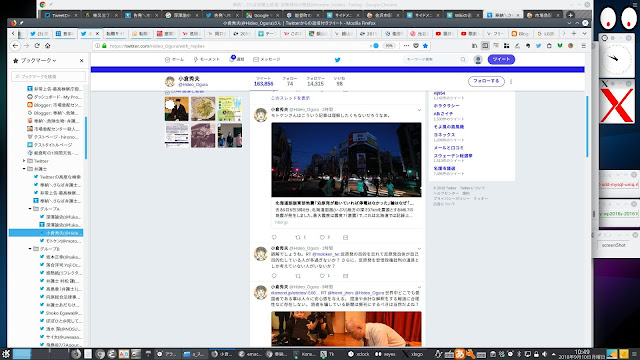Click the Twitter extension icon in toolbar
This screenshot has width=640, height=360.
[538, 46]
